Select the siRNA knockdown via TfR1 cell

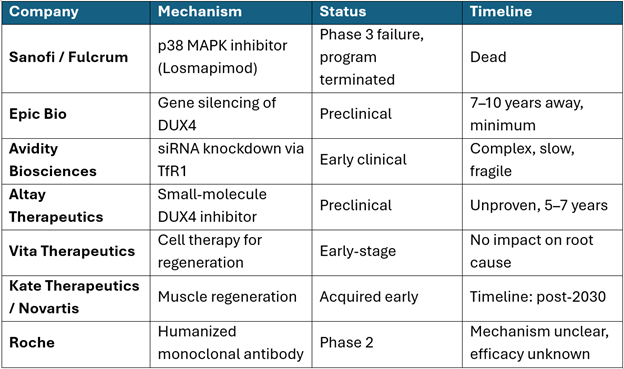(x=231, y=161)
